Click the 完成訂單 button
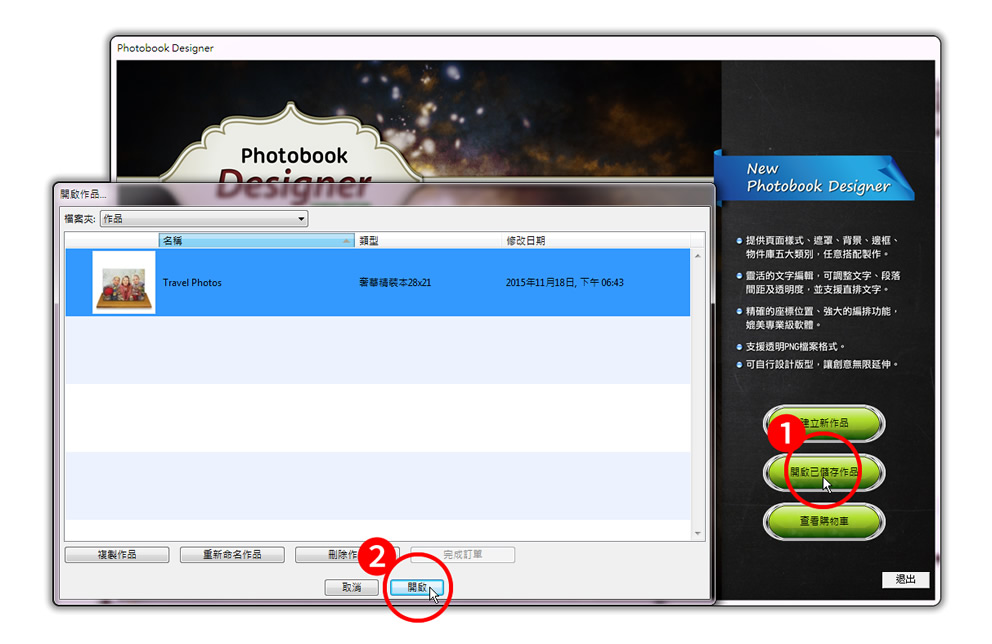 (x=462, y=555)
